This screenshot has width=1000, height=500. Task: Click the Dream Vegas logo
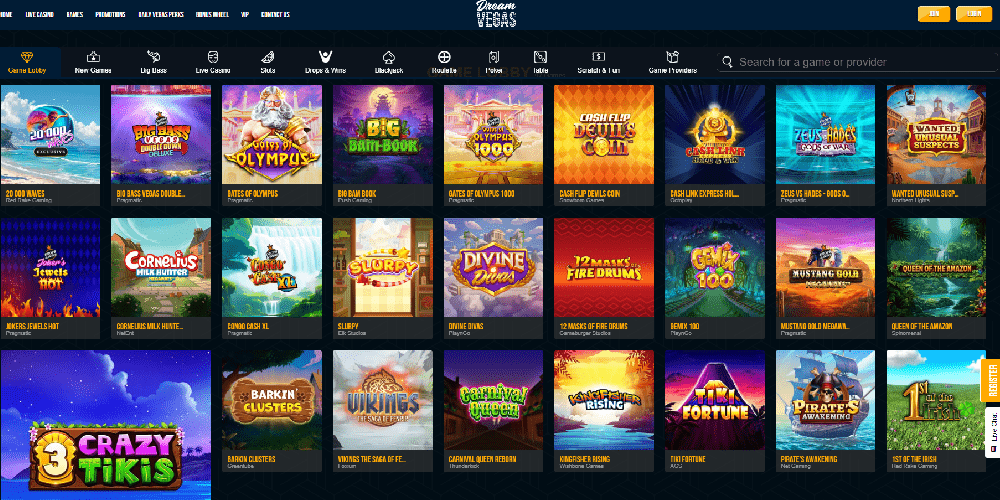[x=496, y=14]
